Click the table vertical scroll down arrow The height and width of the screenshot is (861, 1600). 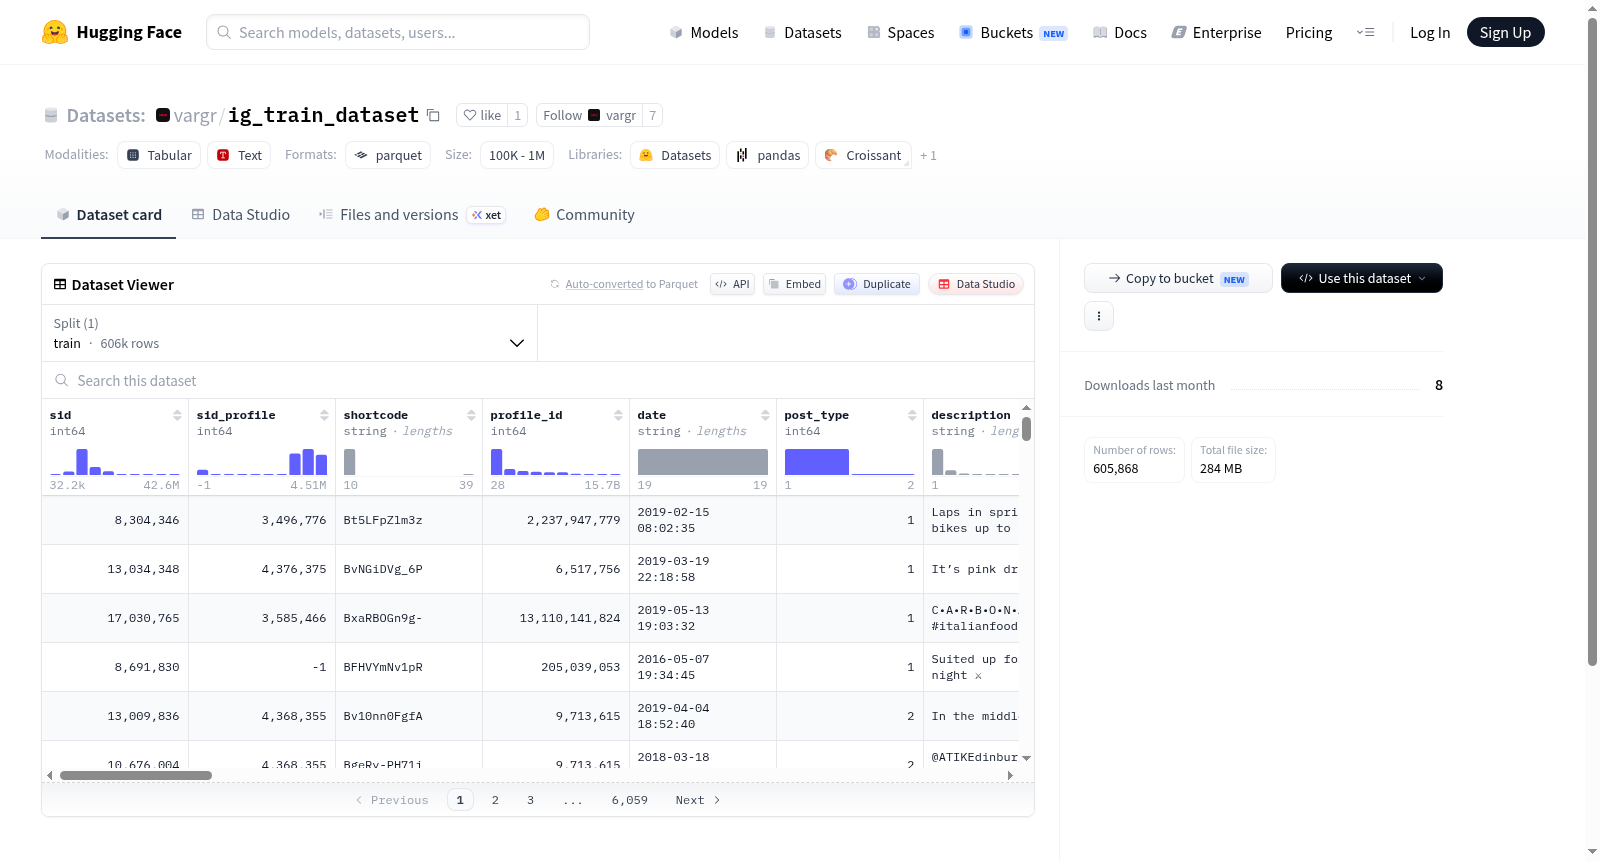[x=1026, y=758]
